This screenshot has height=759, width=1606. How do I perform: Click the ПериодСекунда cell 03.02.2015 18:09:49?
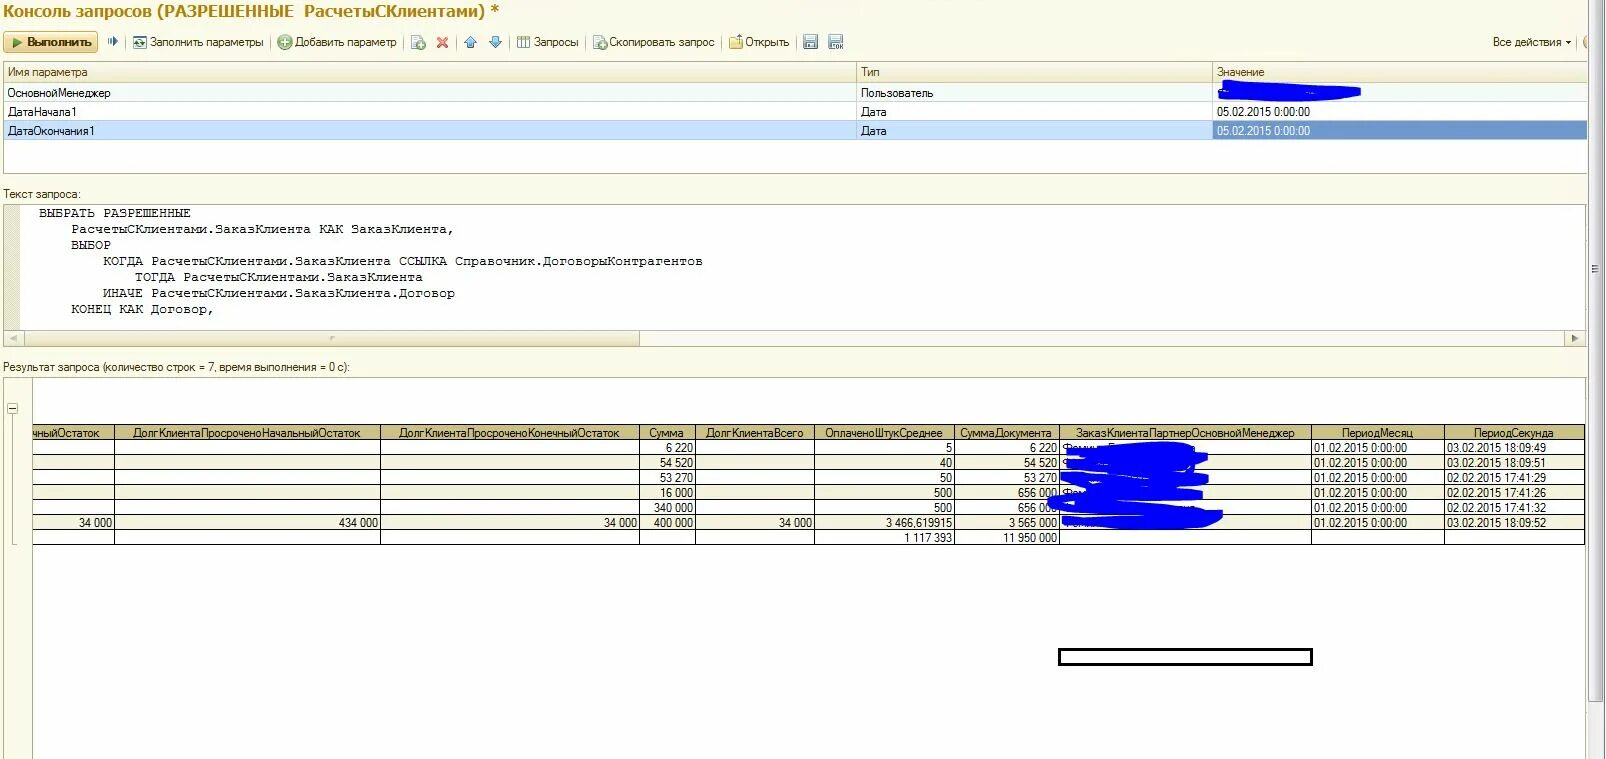(x=1514, y=448)
